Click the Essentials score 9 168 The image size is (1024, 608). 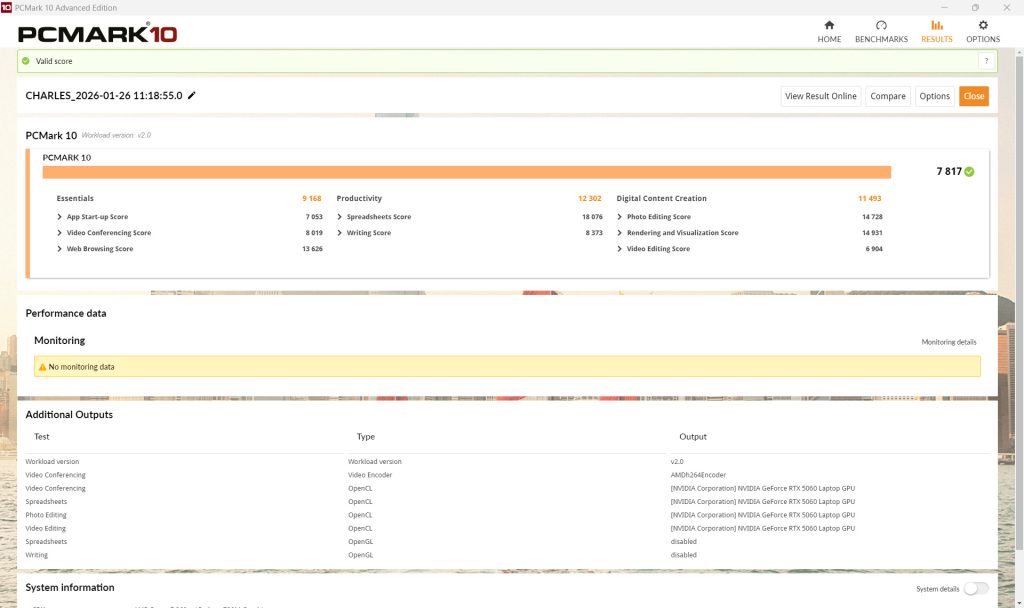[x=312, y=199]
